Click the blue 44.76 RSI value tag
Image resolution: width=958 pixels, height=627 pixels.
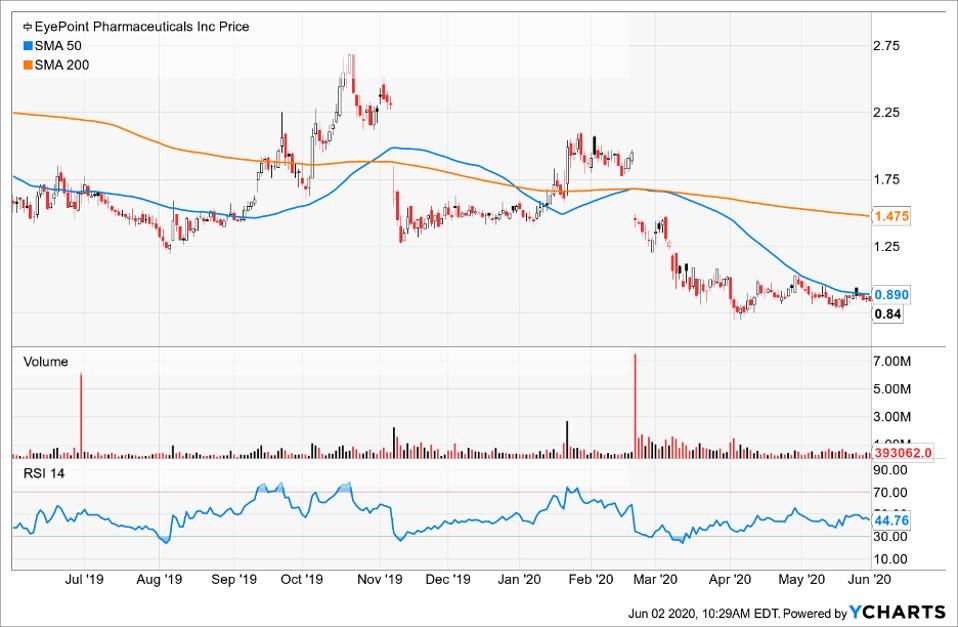tap(891, 520)
